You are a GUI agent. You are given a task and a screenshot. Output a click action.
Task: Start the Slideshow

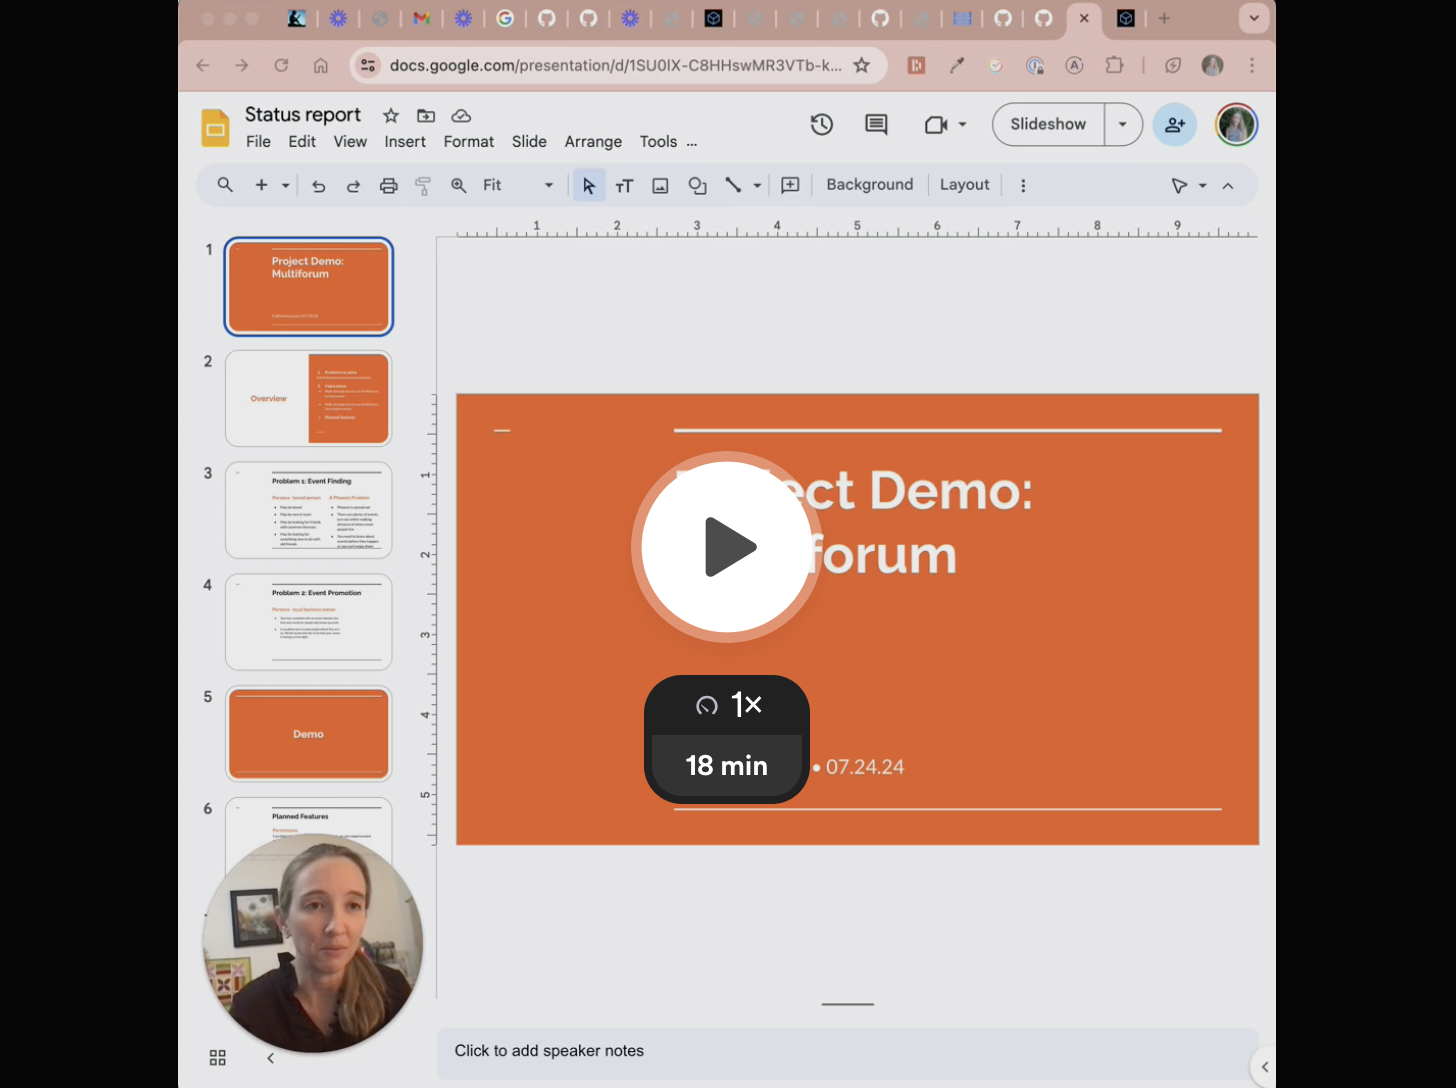click(1048, 124)
